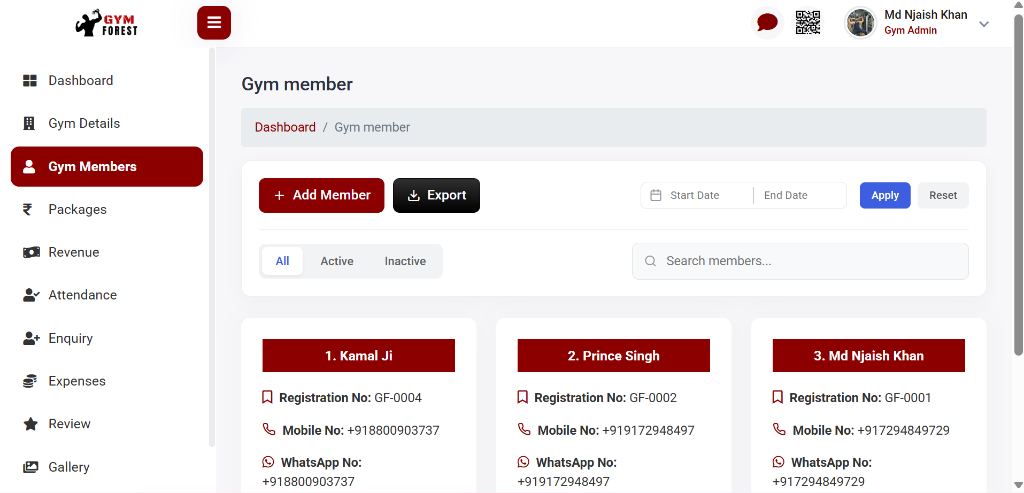The width and height of the screenshot is (1024, 493).
Task: Click the '3. Md Njaish Khan' card header
Action: tap(869, 356)
